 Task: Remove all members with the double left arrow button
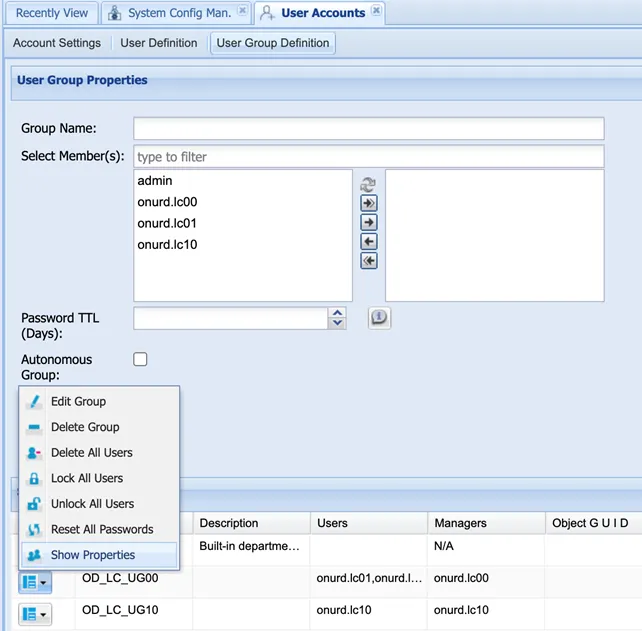pos(368,261)
